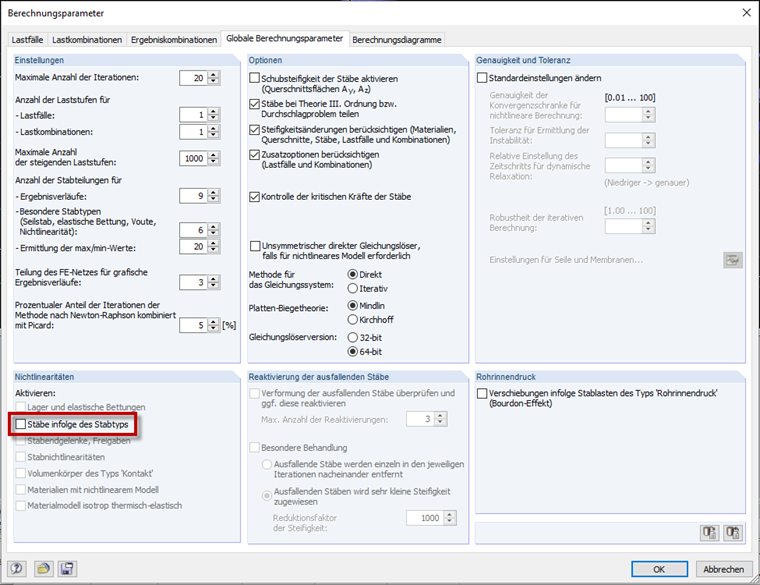The image size is (760, 585).
Task: Click the save as default disk icon
Action: click(x=67, y=569)
